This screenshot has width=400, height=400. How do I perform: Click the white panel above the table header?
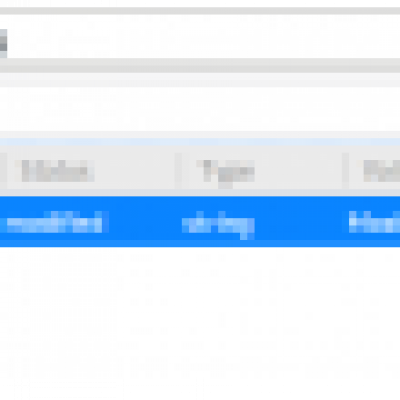point(200,109)
